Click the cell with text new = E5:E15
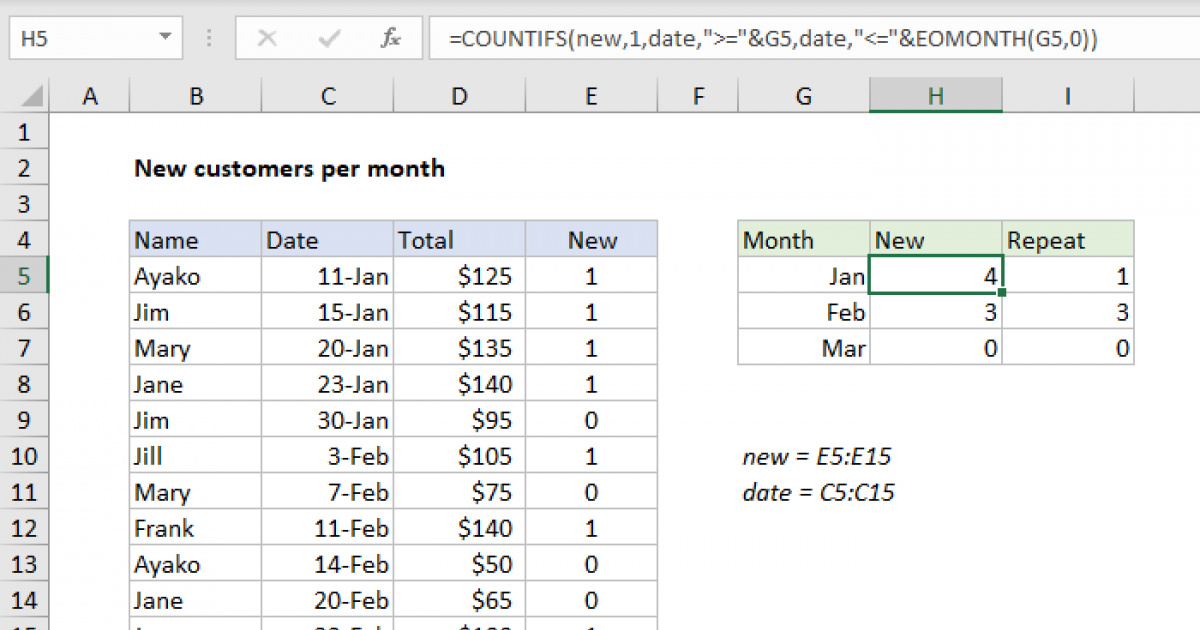 click(817, 456)
